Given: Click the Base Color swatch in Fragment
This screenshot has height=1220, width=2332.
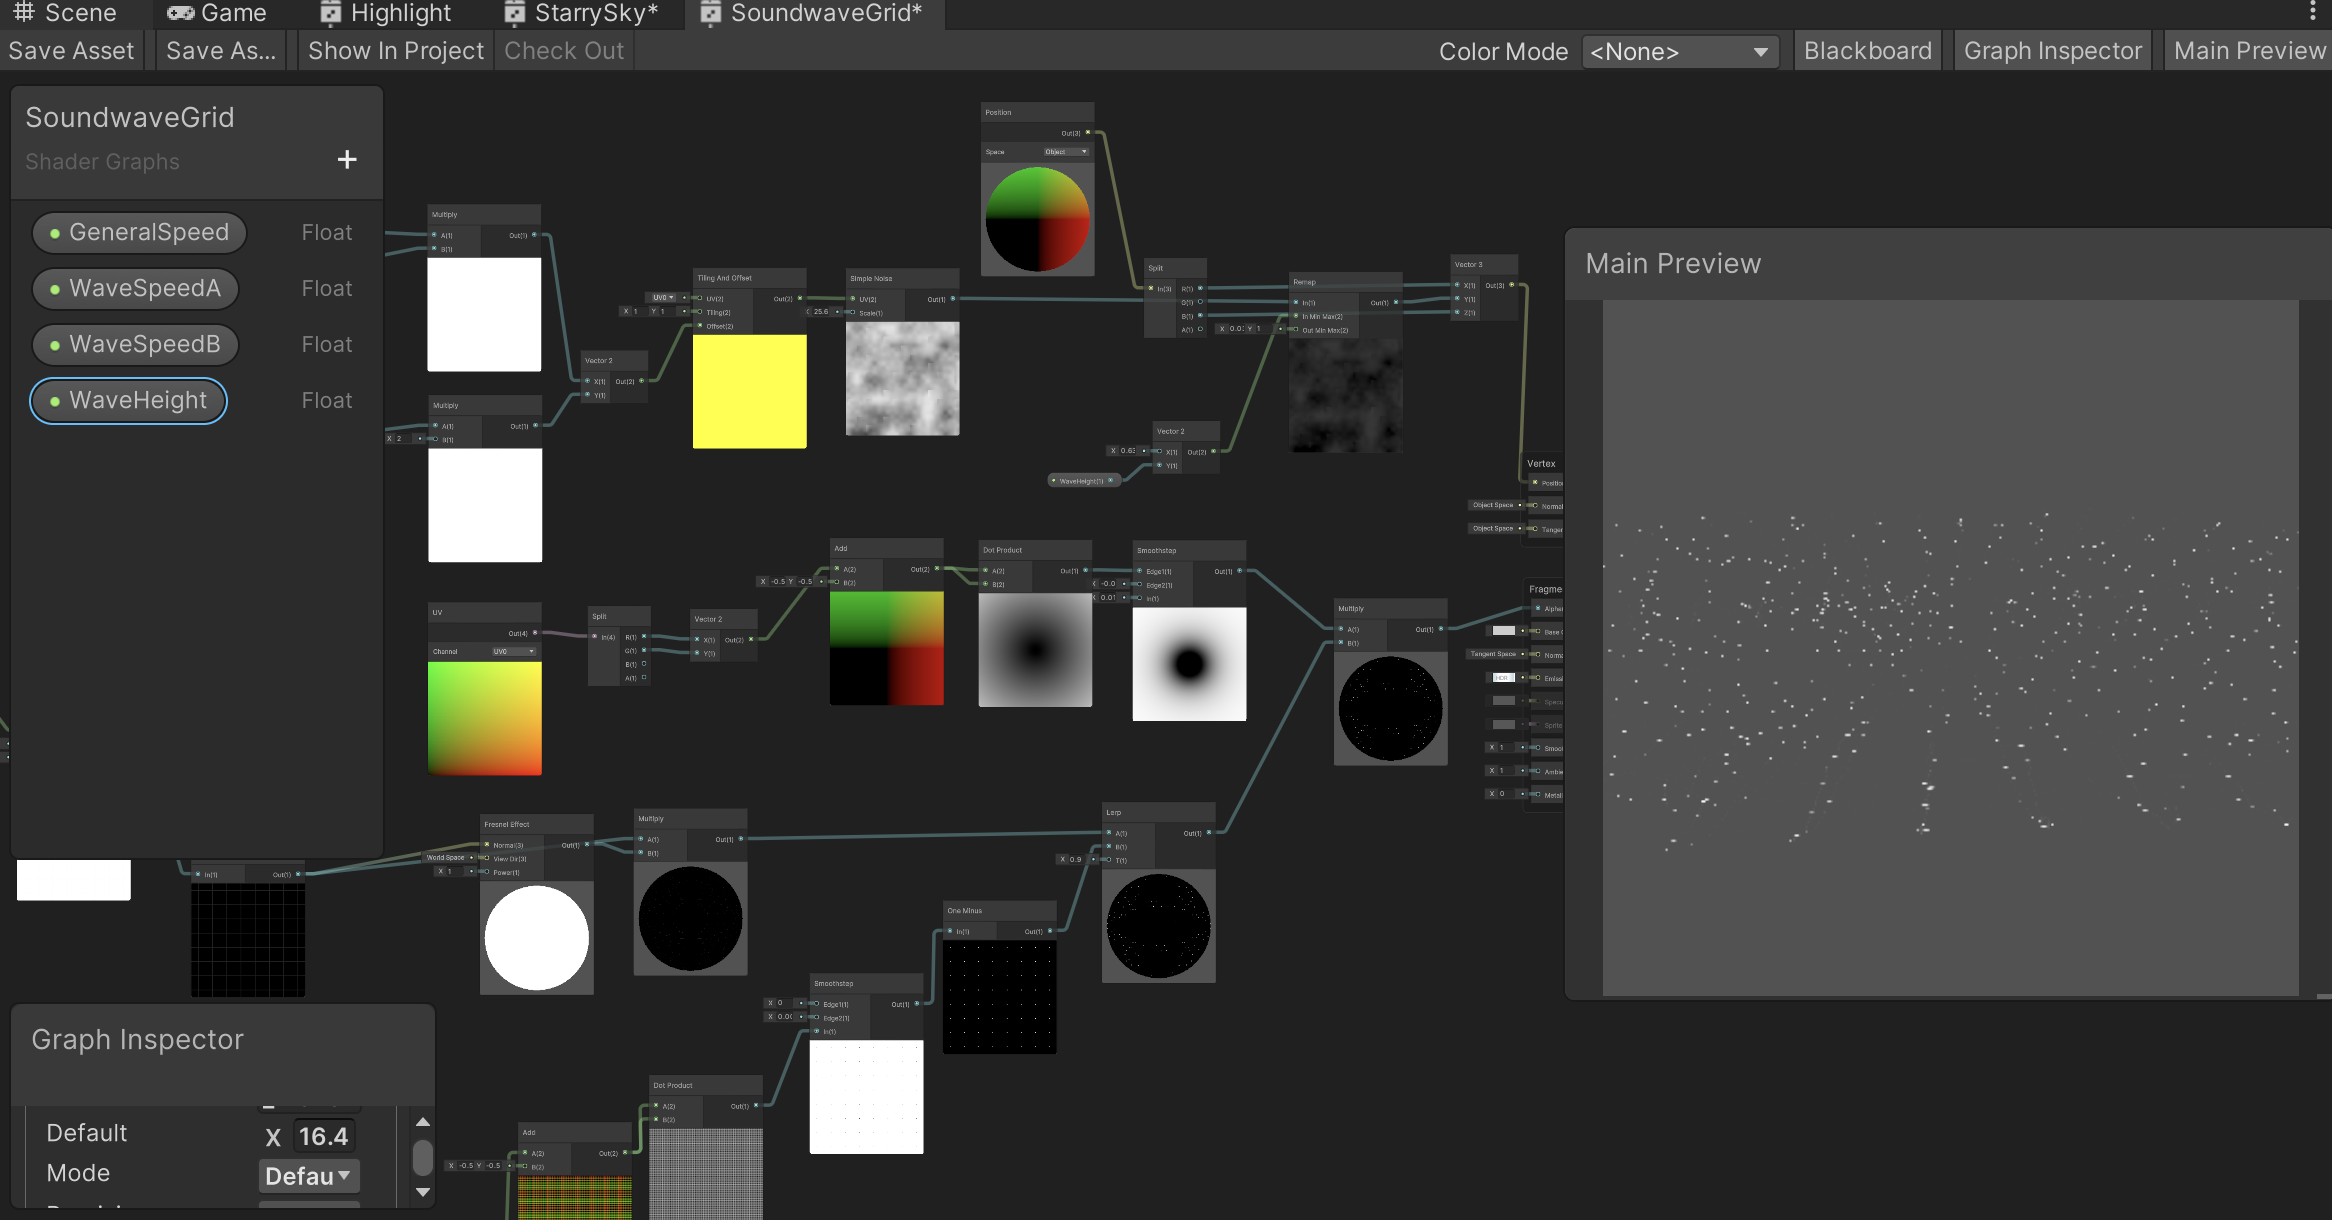Looking at the screenshot, I should point(1503,631).
